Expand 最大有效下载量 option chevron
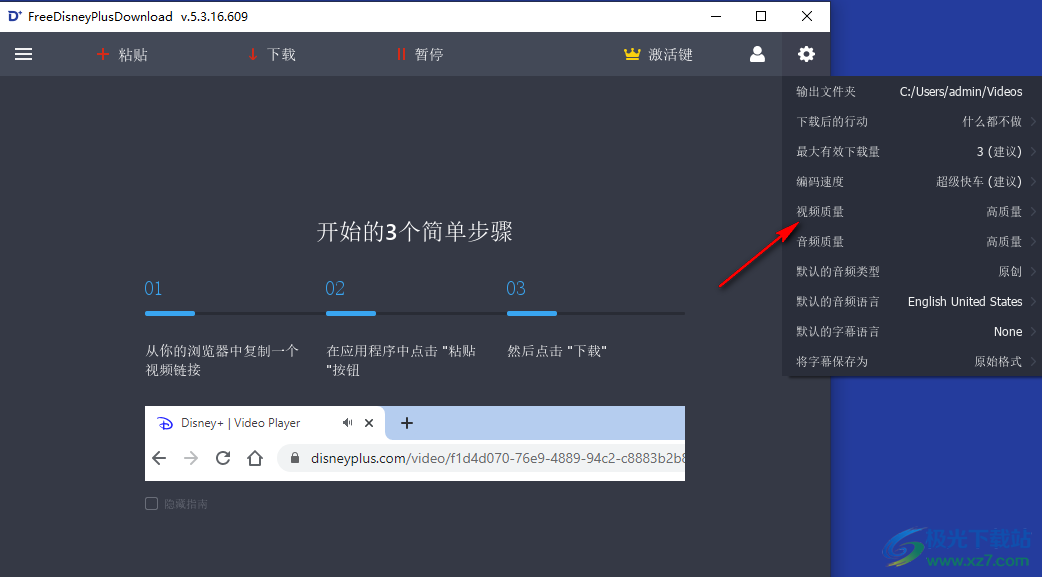Viewport: 1042px width, 577px height. point(1033,152)
